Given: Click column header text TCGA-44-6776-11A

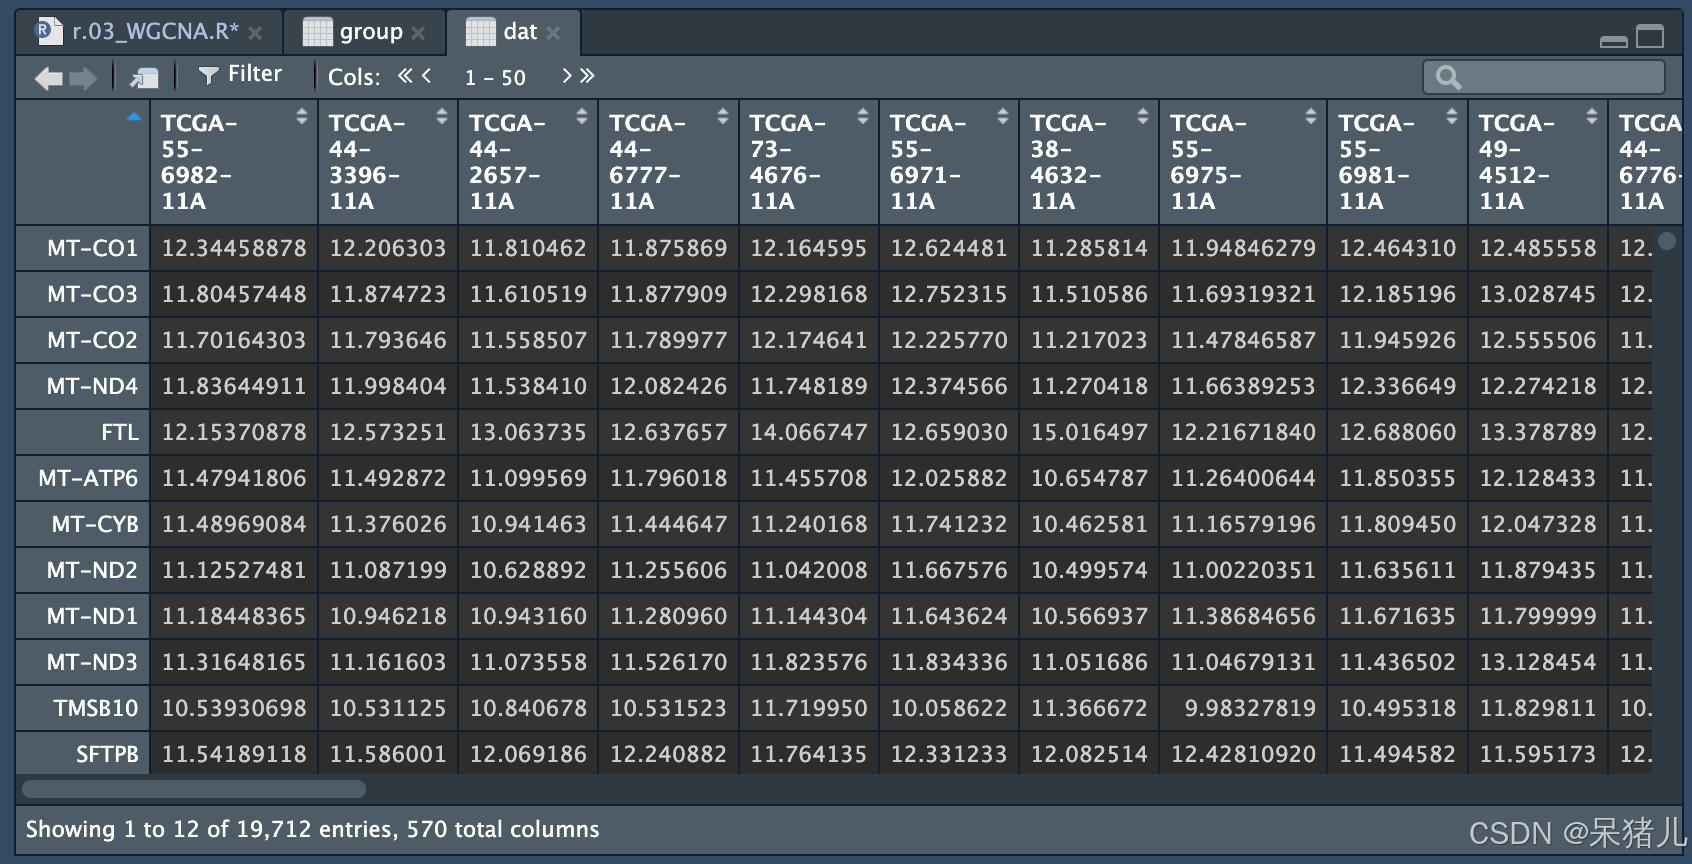Looking at the screenshot, I should click(1650, 162).
